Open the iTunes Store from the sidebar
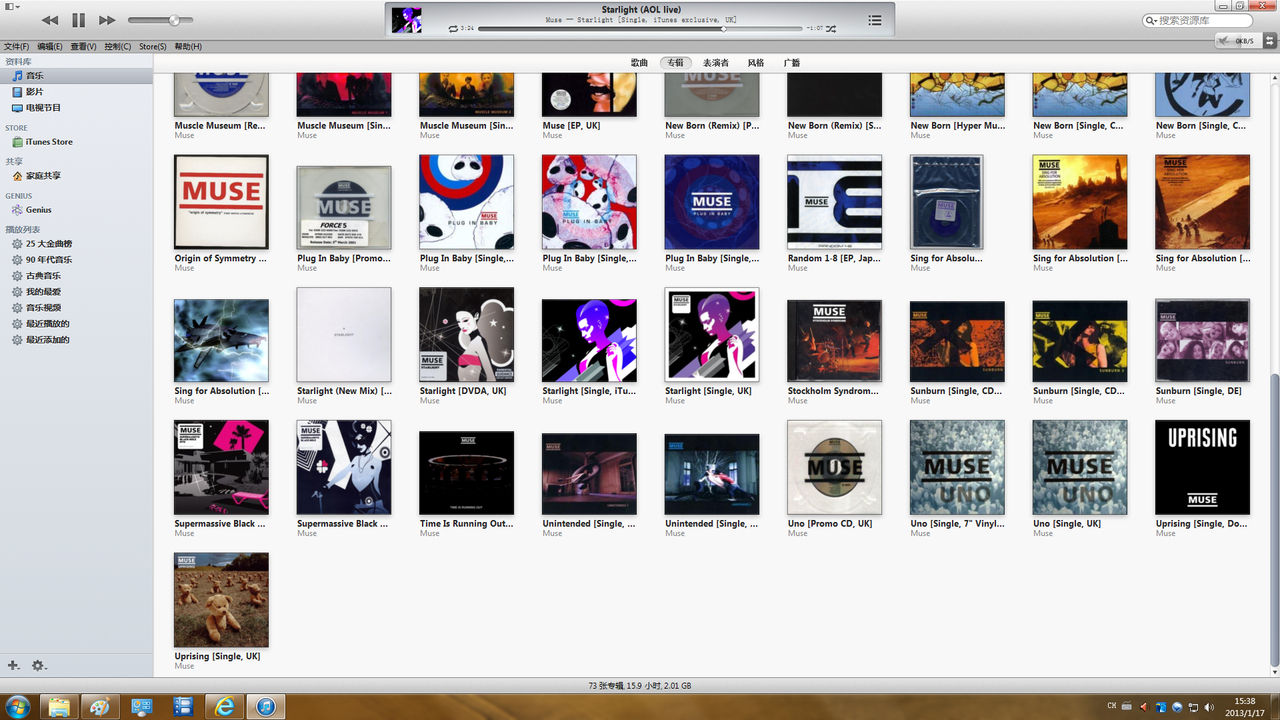 pyautogui.click(x=76, y=142)
